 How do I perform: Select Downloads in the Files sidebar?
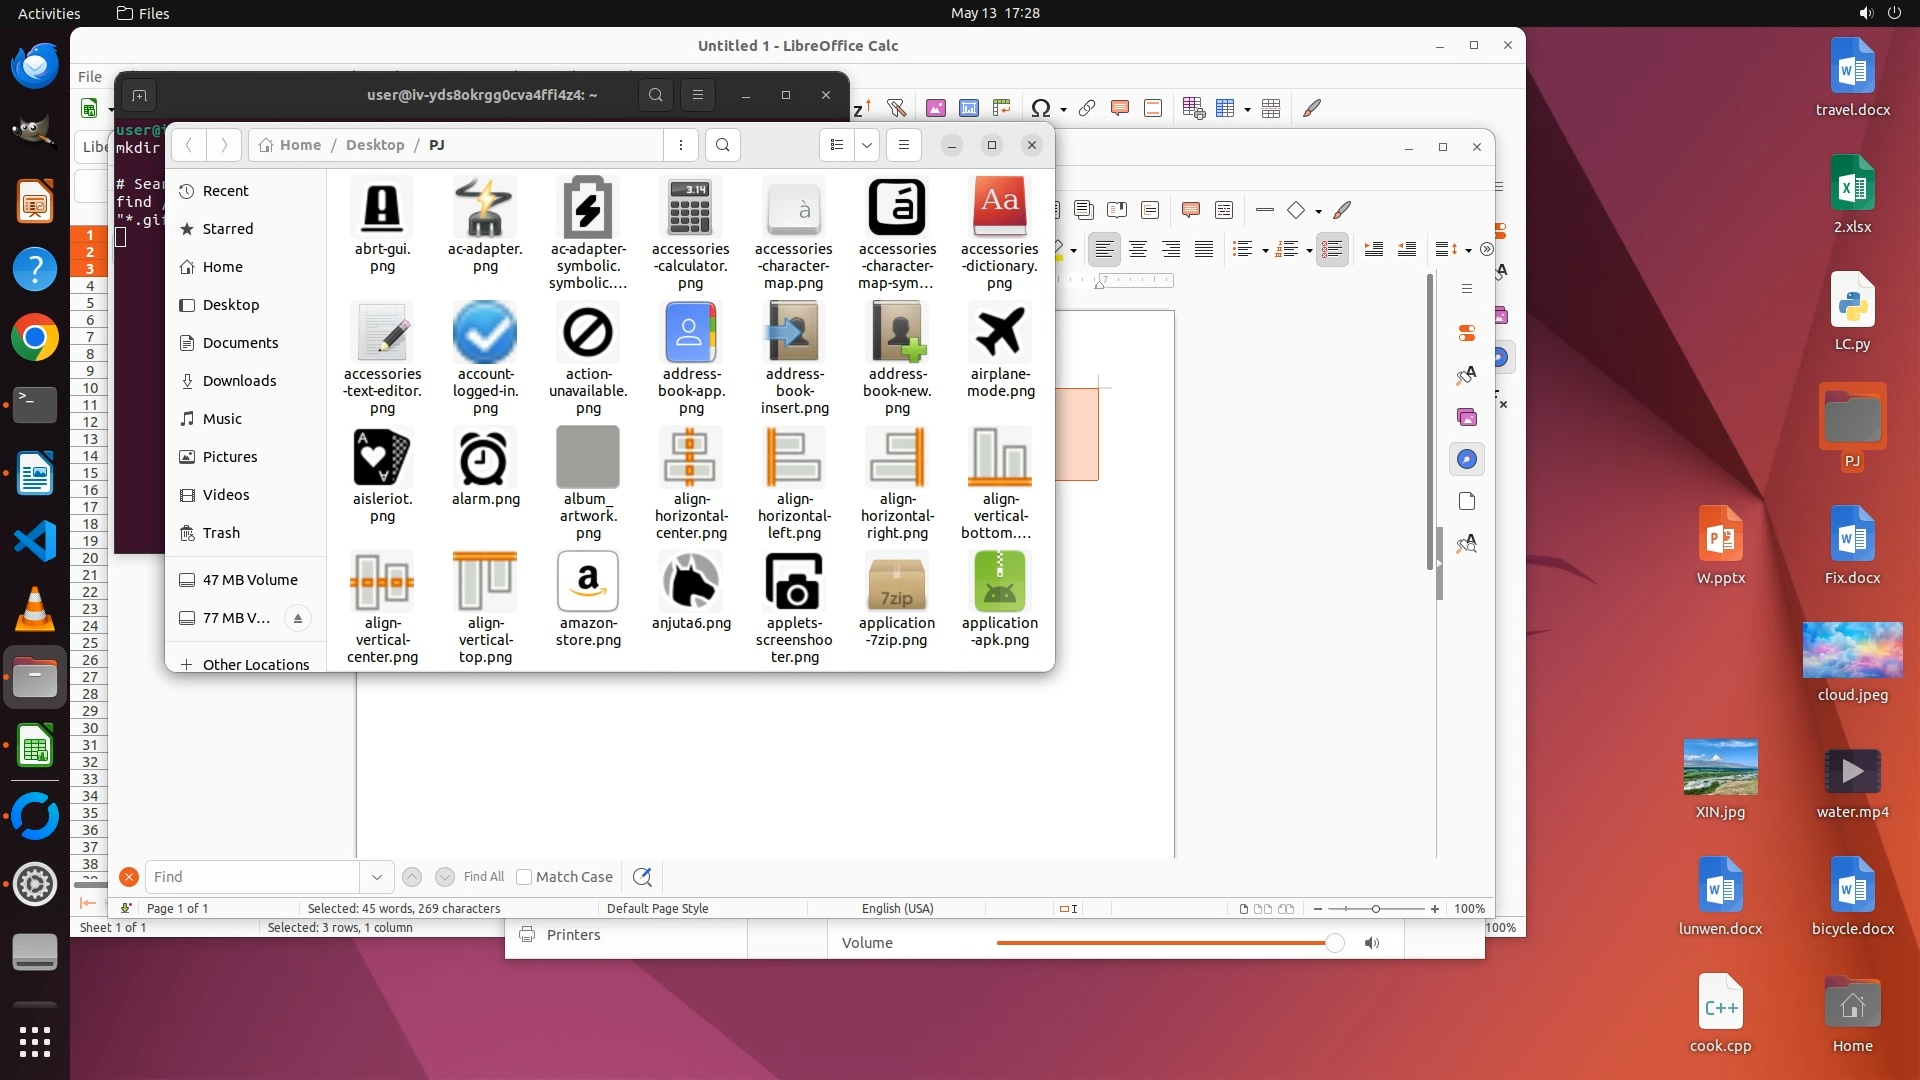(x=239, y=381)
